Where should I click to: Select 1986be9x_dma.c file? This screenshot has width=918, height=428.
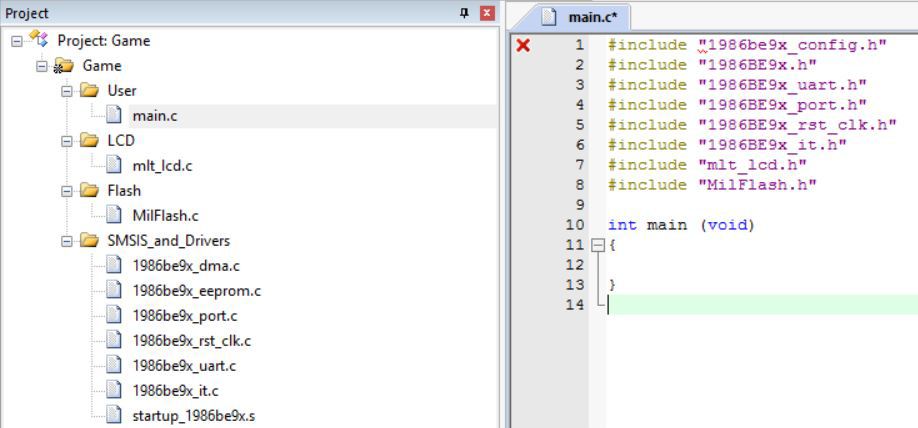click(186, 266)
